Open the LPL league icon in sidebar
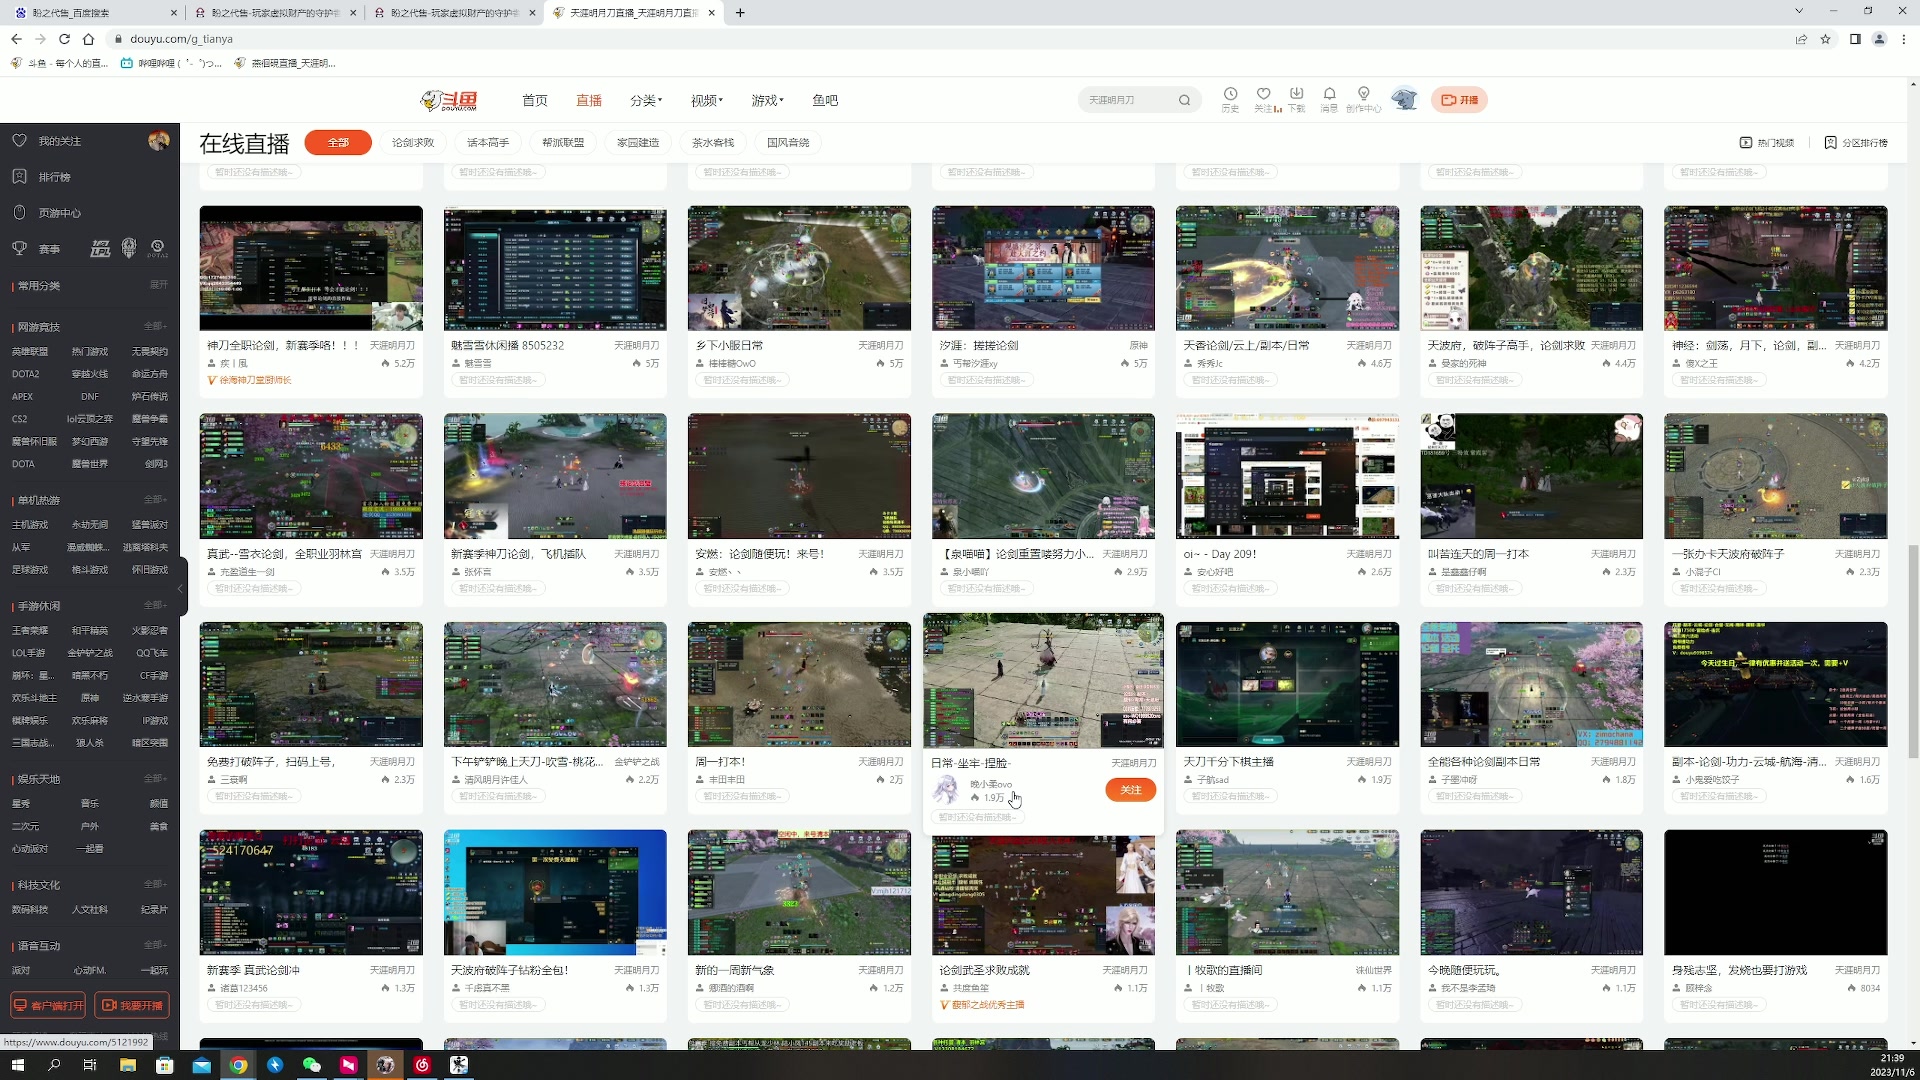1920x1080 pixels. [x=100, y=249]
